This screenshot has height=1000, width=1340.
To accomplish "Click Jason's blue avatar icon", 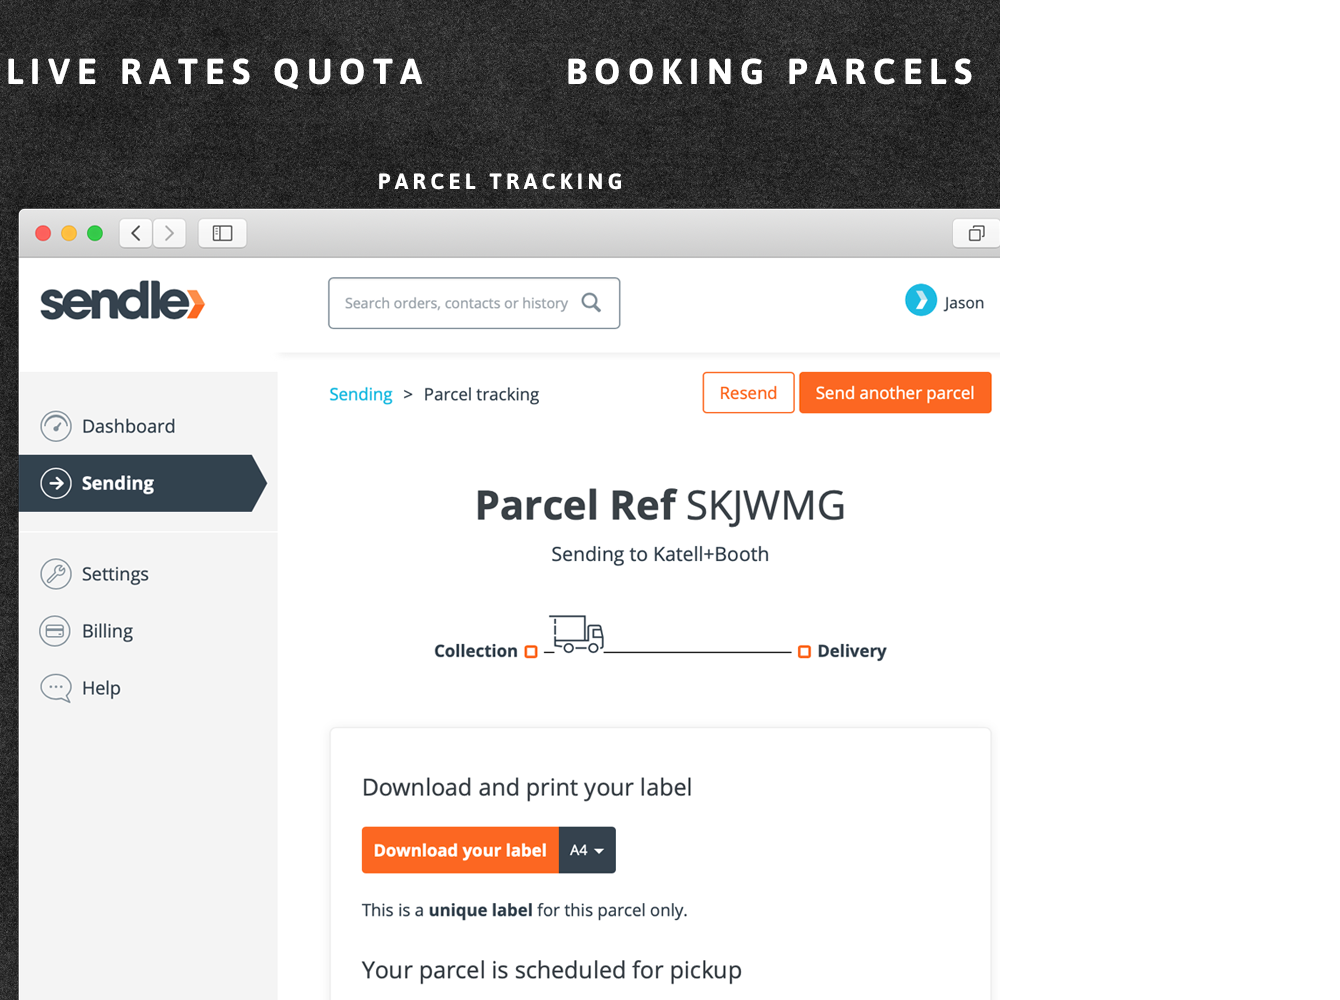I will (x=920, y=300).
